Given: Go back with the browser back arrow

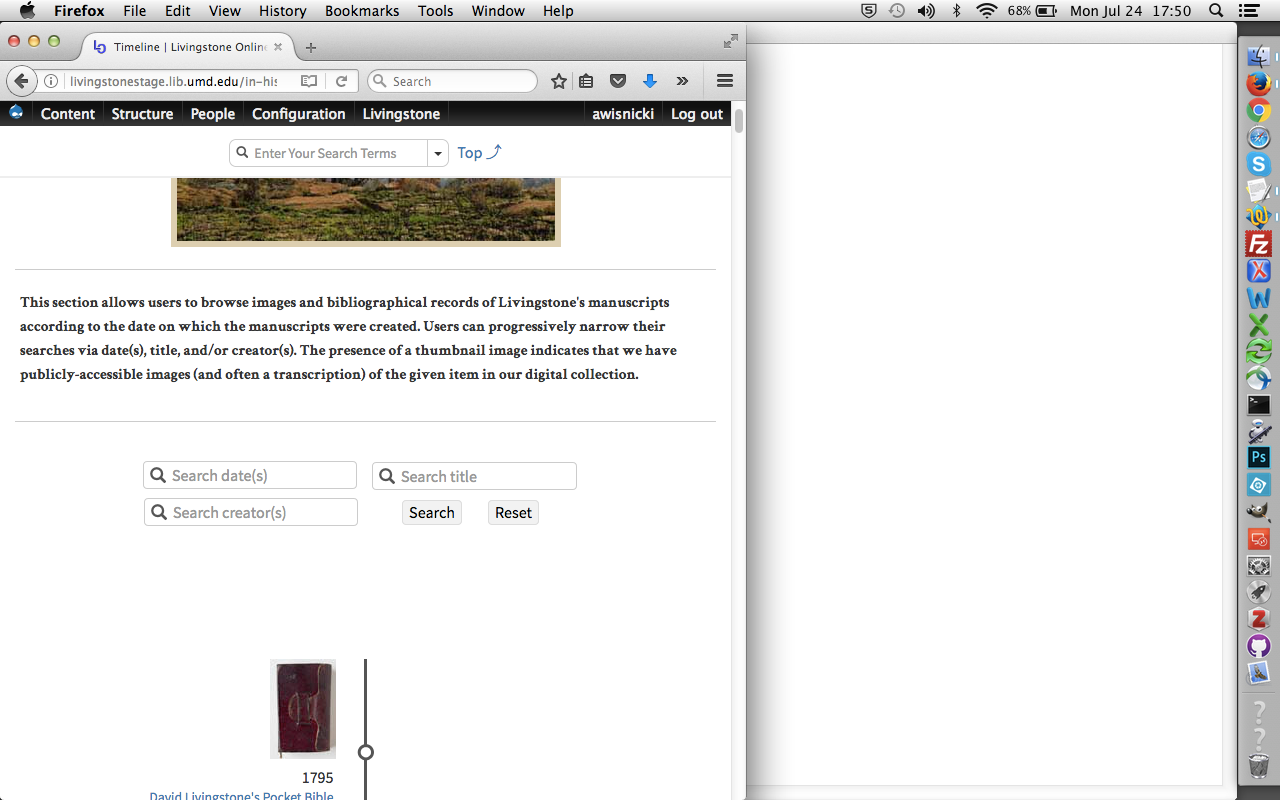Looking at the screenshot, I should 21,81.
